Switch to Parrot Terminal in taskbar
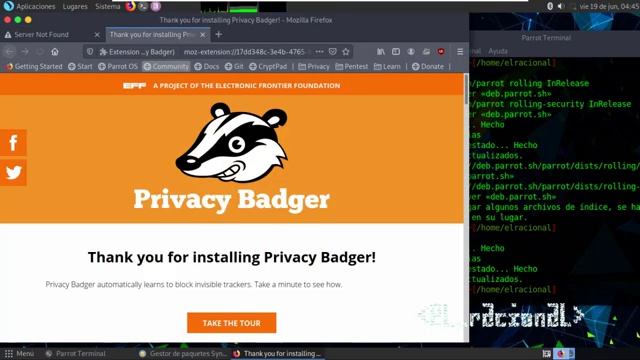This screenshot has width=640, height=360. (76, 353)
